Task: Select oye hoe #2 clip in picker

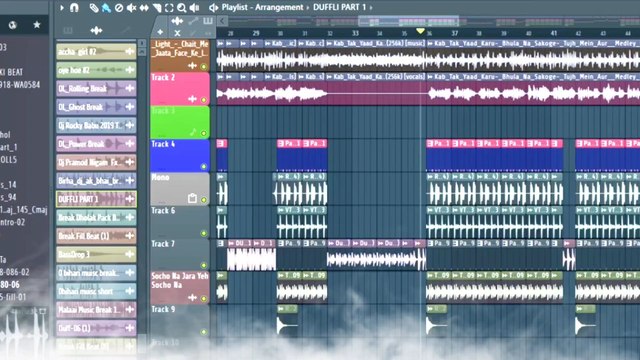Action: pyautogui.click(x=96, y=70)
